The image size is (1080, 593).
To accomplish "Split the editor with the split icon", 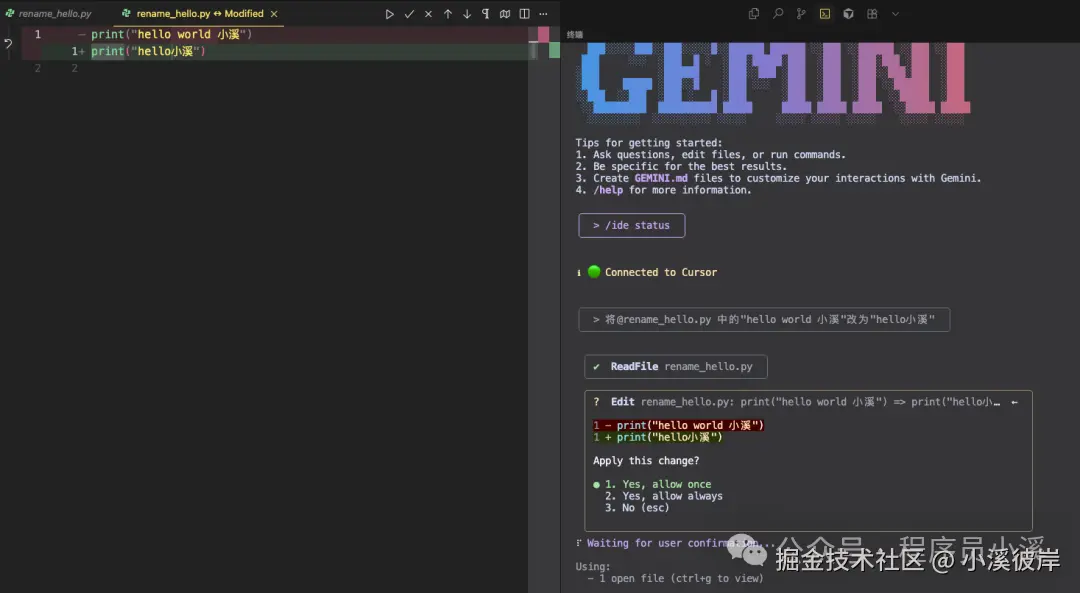I will click(524, 14).
